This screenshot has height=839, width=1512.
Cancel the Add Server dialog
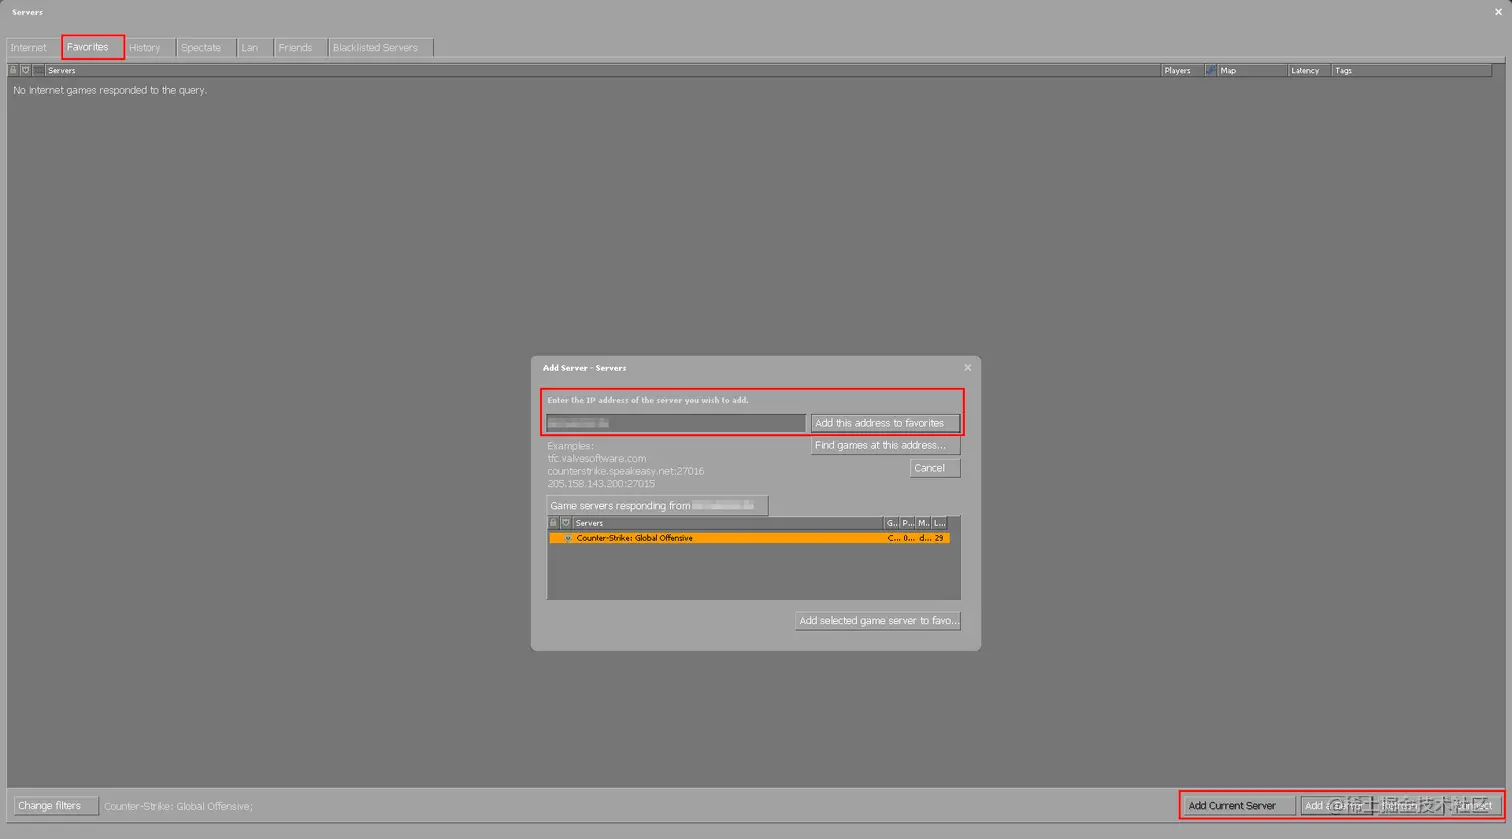point(935,468)
